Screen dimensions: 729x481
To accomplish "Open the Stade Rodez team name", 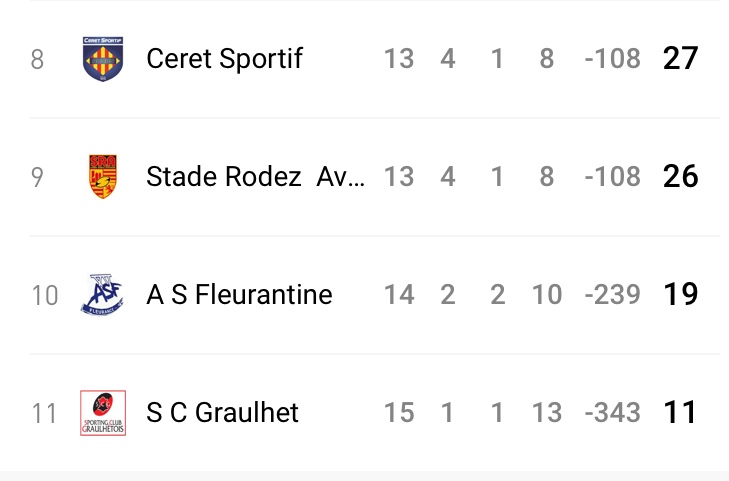I will coord(255,177).
